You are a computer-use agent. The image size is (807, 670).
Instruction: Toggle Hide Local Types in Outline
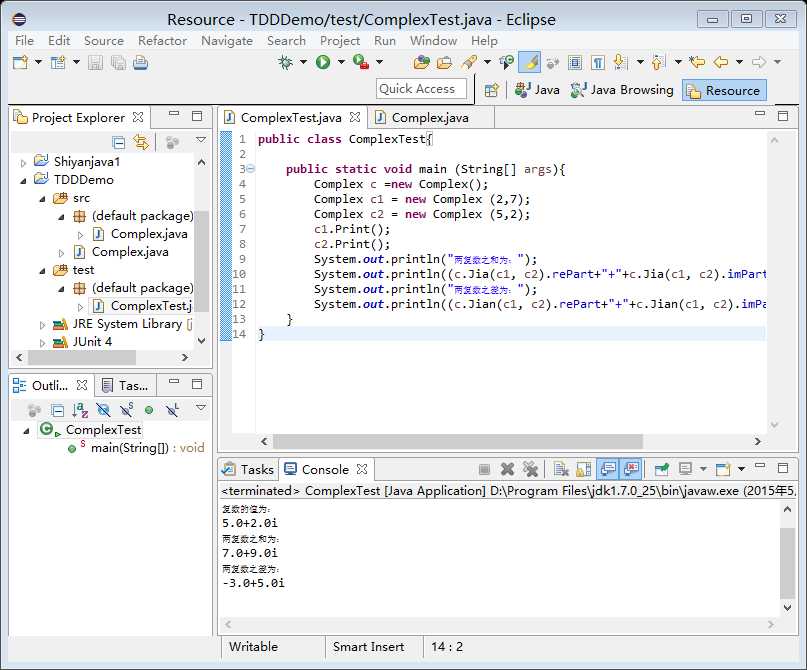click(172, 410)
